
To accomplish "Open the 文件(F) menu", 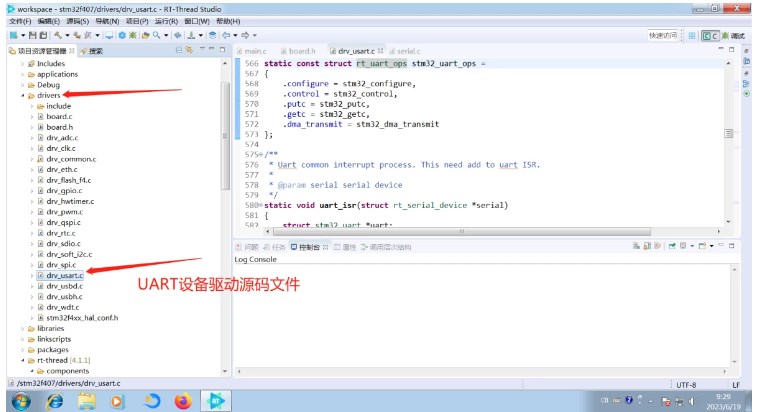I will click(x=20, y=21).
